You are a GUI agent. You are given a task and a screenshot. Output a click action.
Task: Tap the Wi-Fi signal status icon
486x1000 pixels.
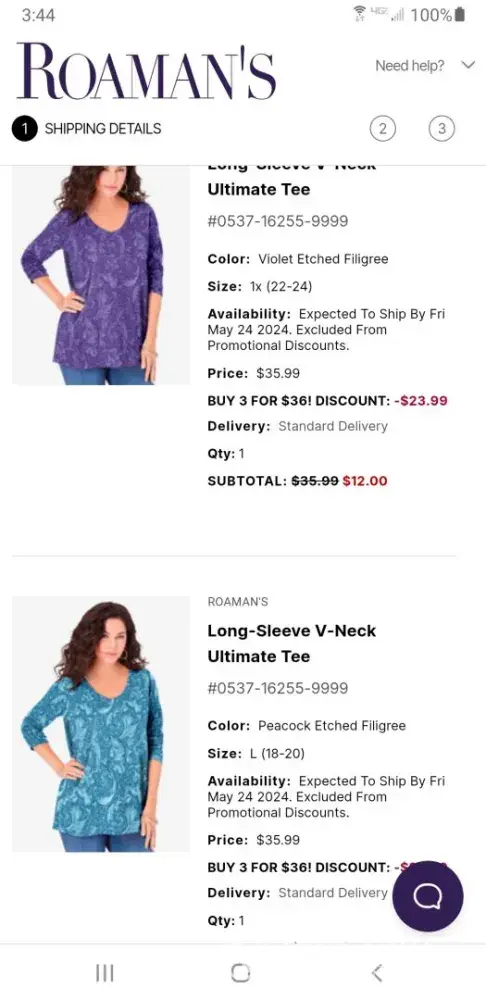pyautogui.click(x=360, y=13)
